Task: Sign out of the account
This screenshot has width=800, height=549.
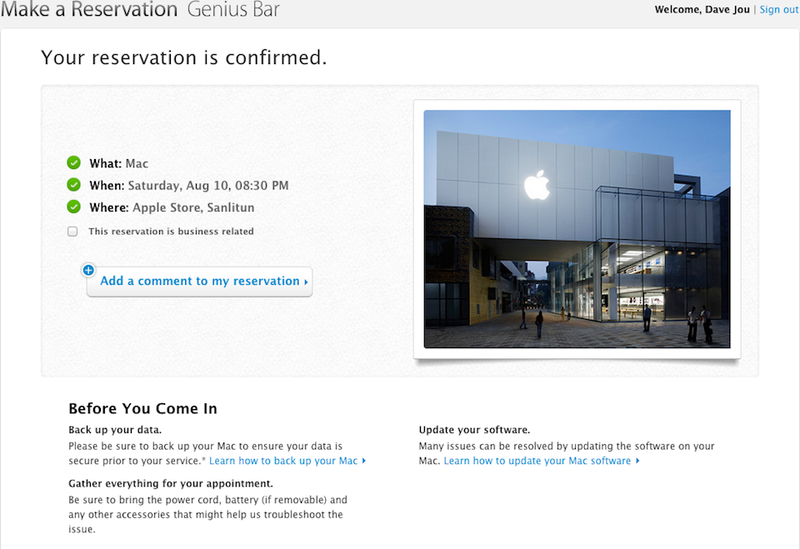Action: pos(779,10)
